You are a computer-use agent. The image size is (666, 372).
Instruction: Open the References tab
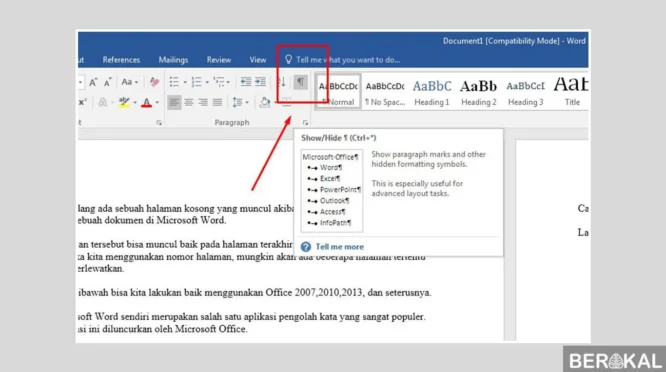pos(121,60)
